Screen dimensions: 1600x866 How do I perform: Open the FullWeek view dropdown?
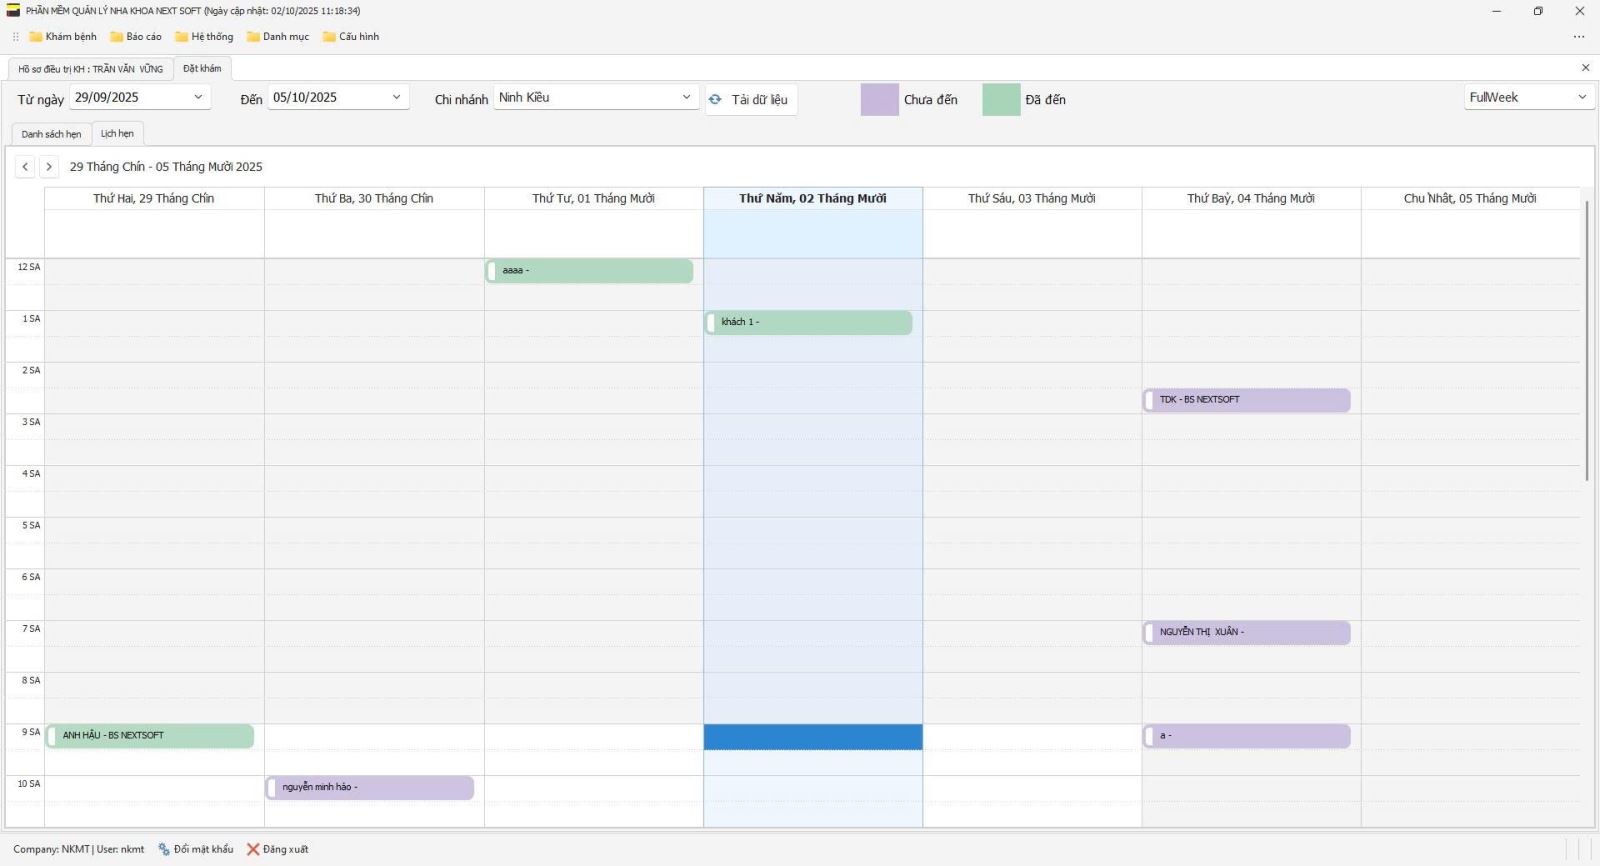[x=1582, y=97]
